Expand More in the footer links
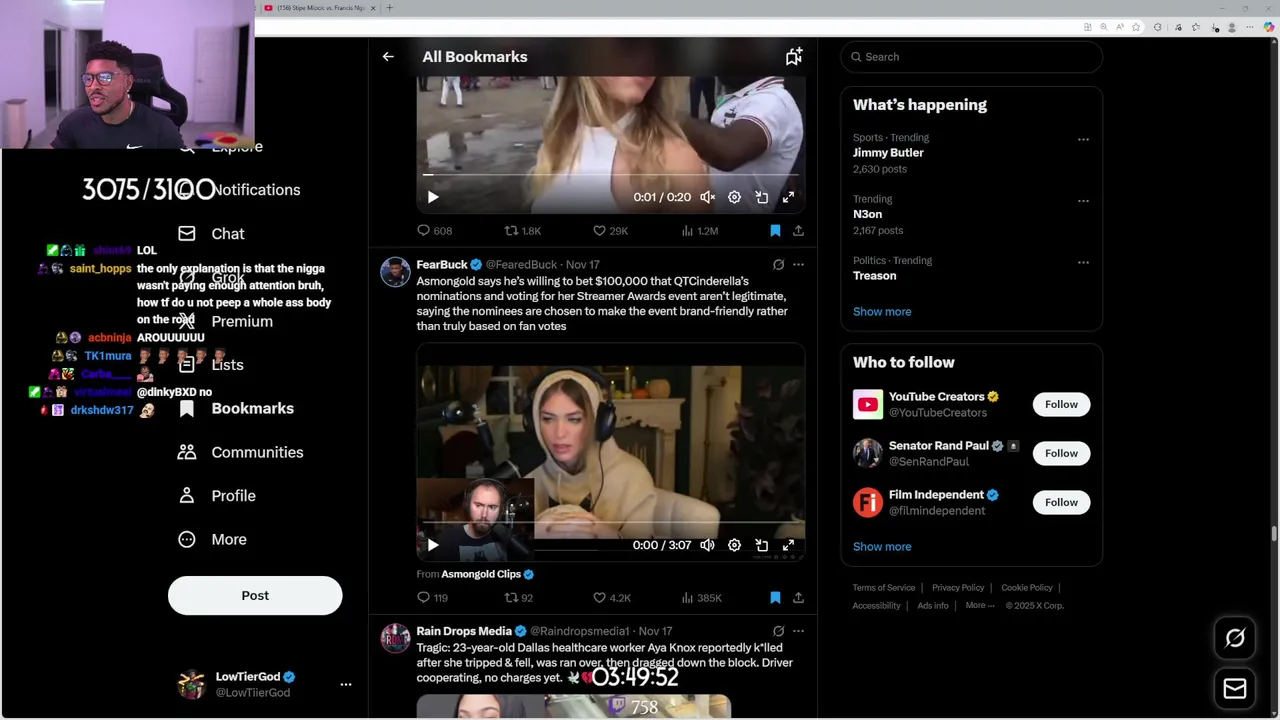Image resolution: width=1280 pixels, height=720 pixels. coord(980,606)
